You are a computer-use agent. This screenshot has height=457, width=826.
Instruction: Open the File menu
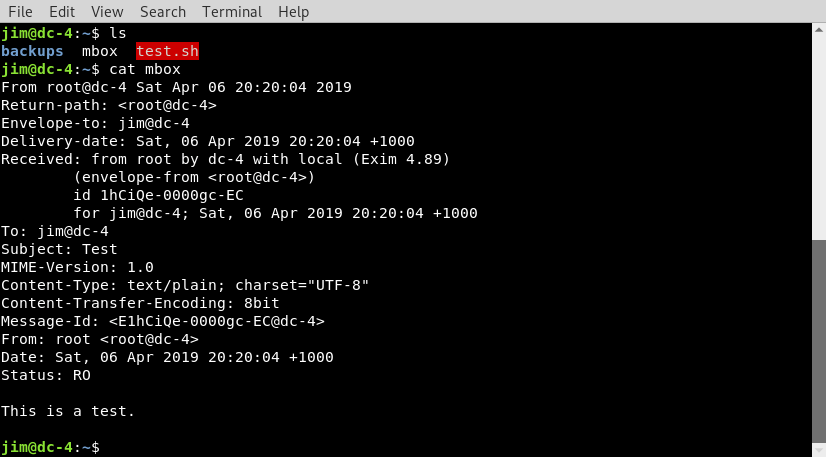20,12
